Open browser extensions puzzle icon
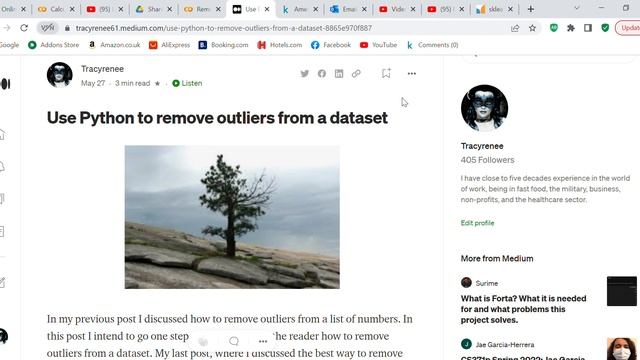 point(571,28)
